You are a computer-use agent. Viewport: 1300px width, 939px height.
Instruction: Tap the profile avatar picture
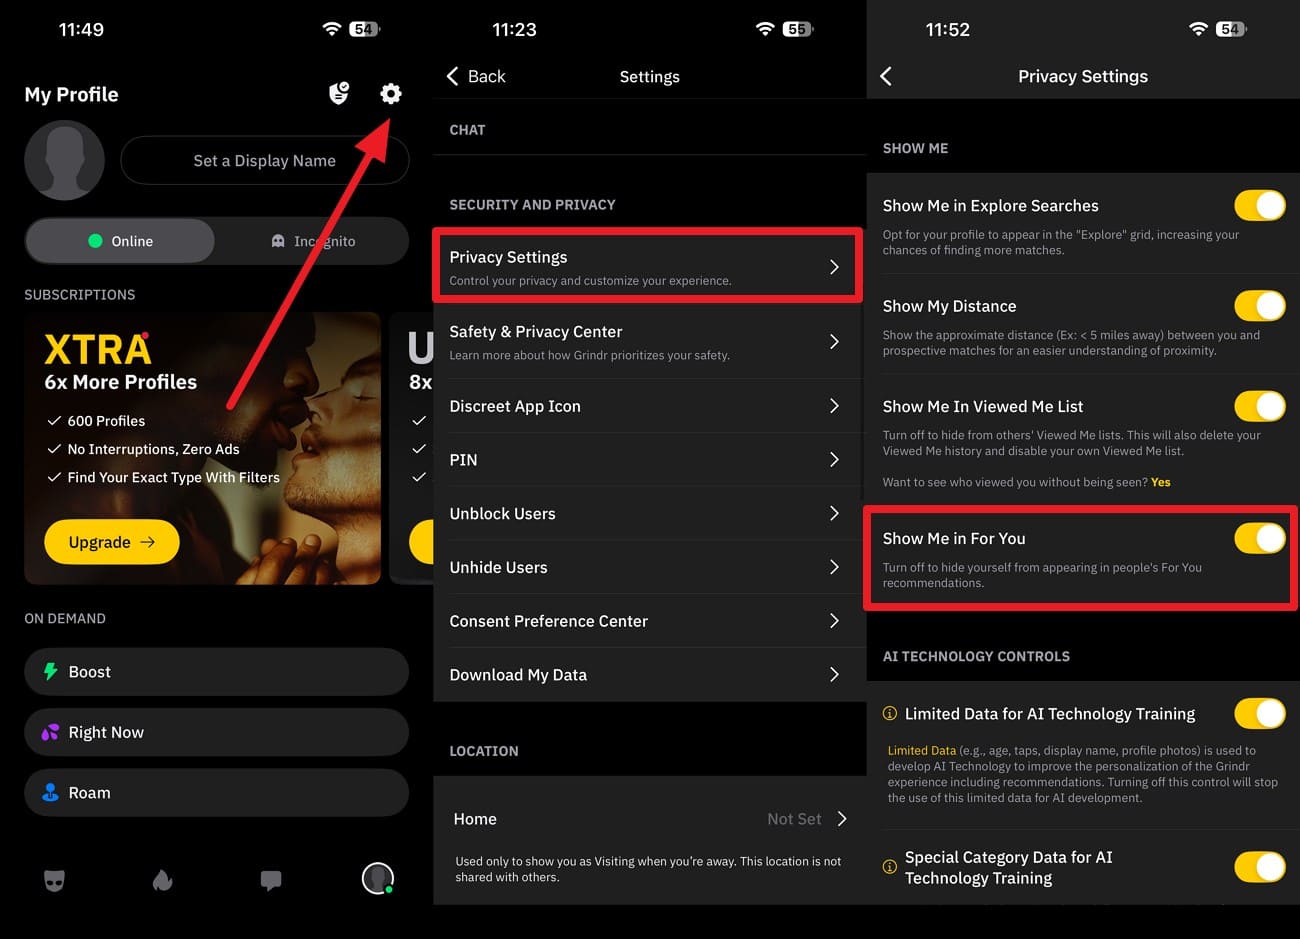point(64,160)
